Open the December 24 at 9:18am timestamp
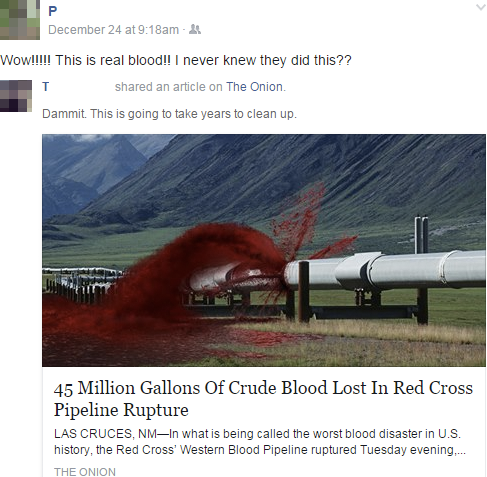 (113, 30)
